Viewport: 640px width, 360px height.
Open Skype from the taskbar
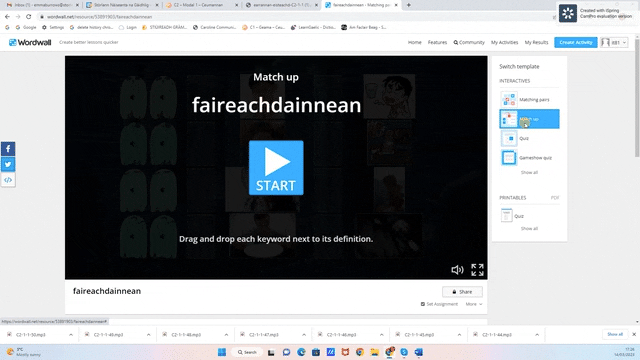tap(404, 352)
